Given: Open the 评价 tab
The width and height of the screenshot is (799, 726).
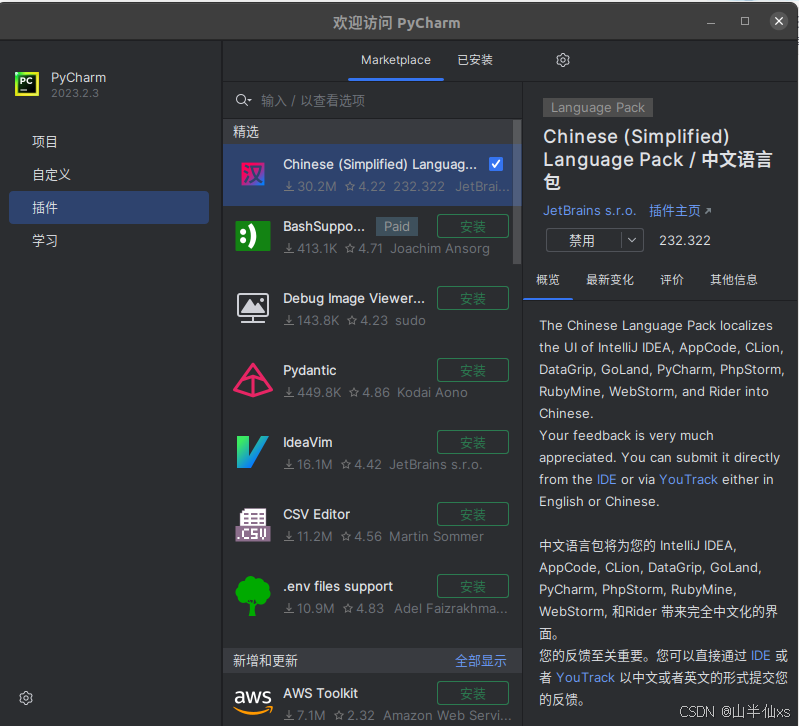Looking at the screenshot, I should pos(672,280).
